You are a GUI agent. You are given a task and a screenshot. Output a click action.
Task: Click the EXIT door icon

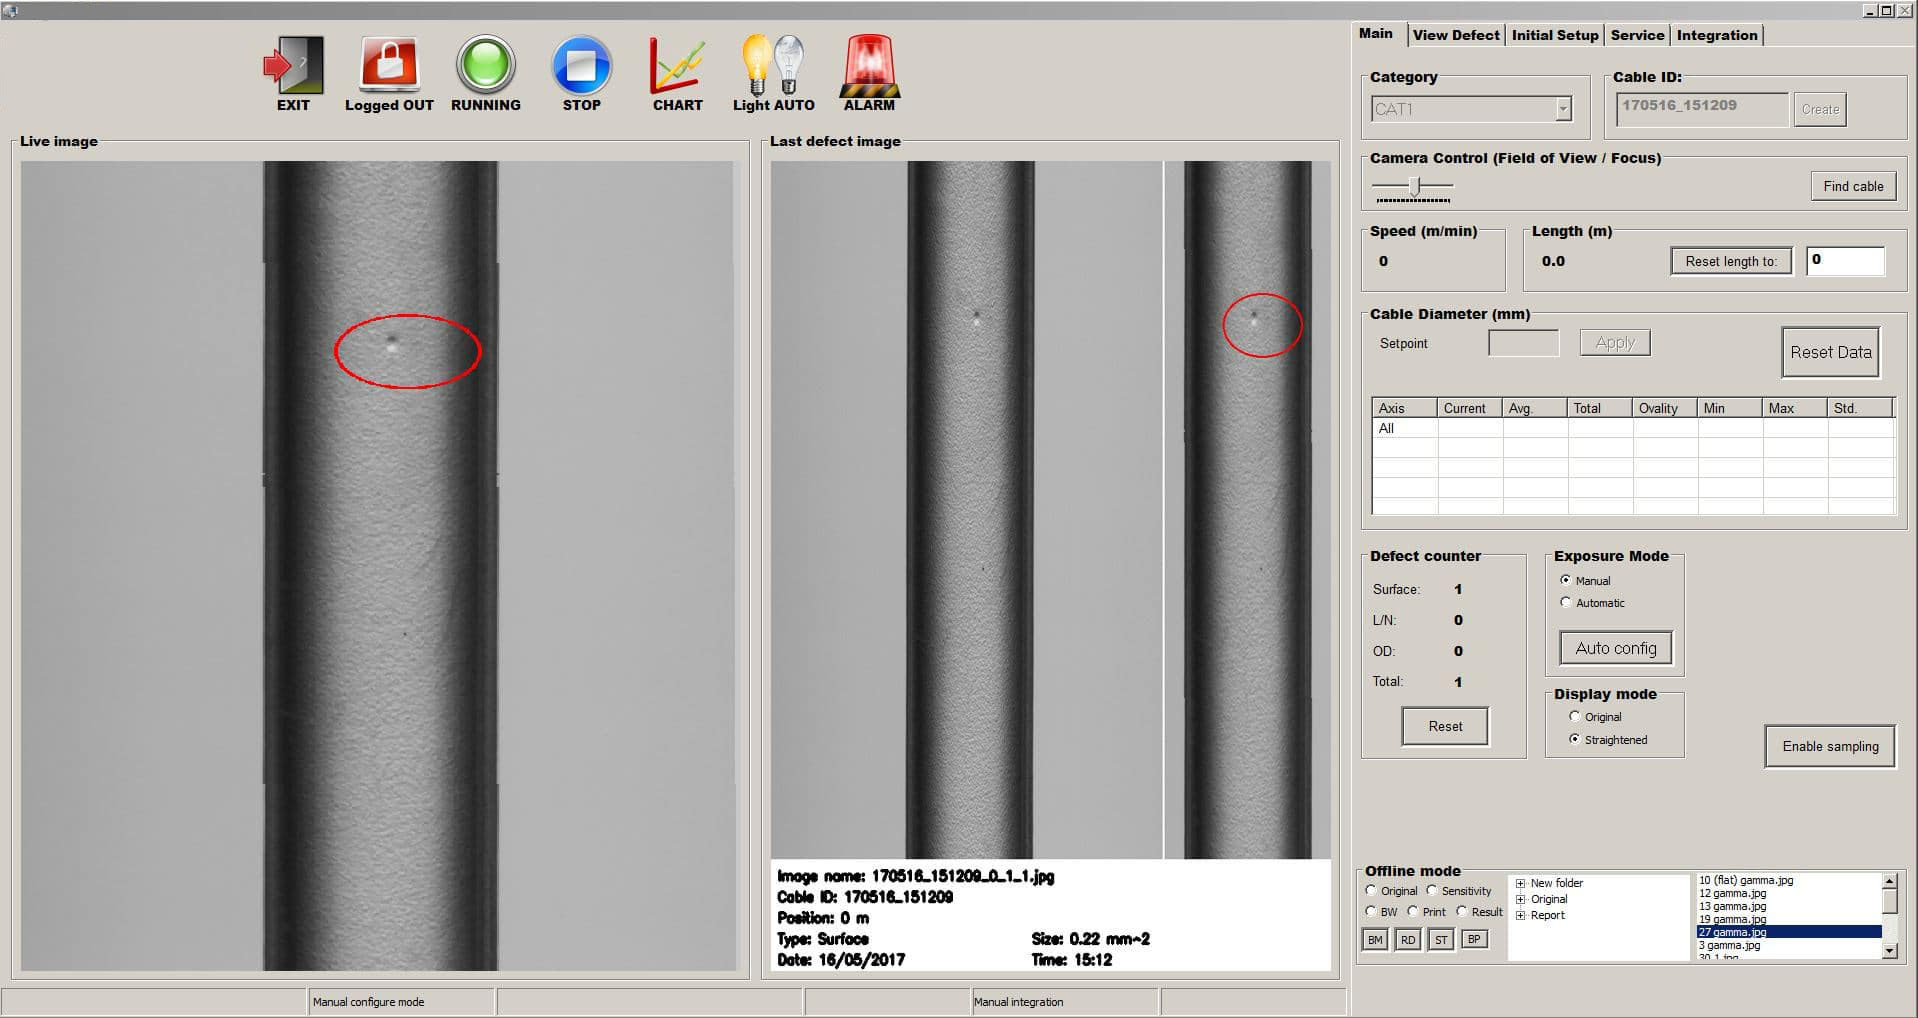pyautogui.click(x=293, y=65)
